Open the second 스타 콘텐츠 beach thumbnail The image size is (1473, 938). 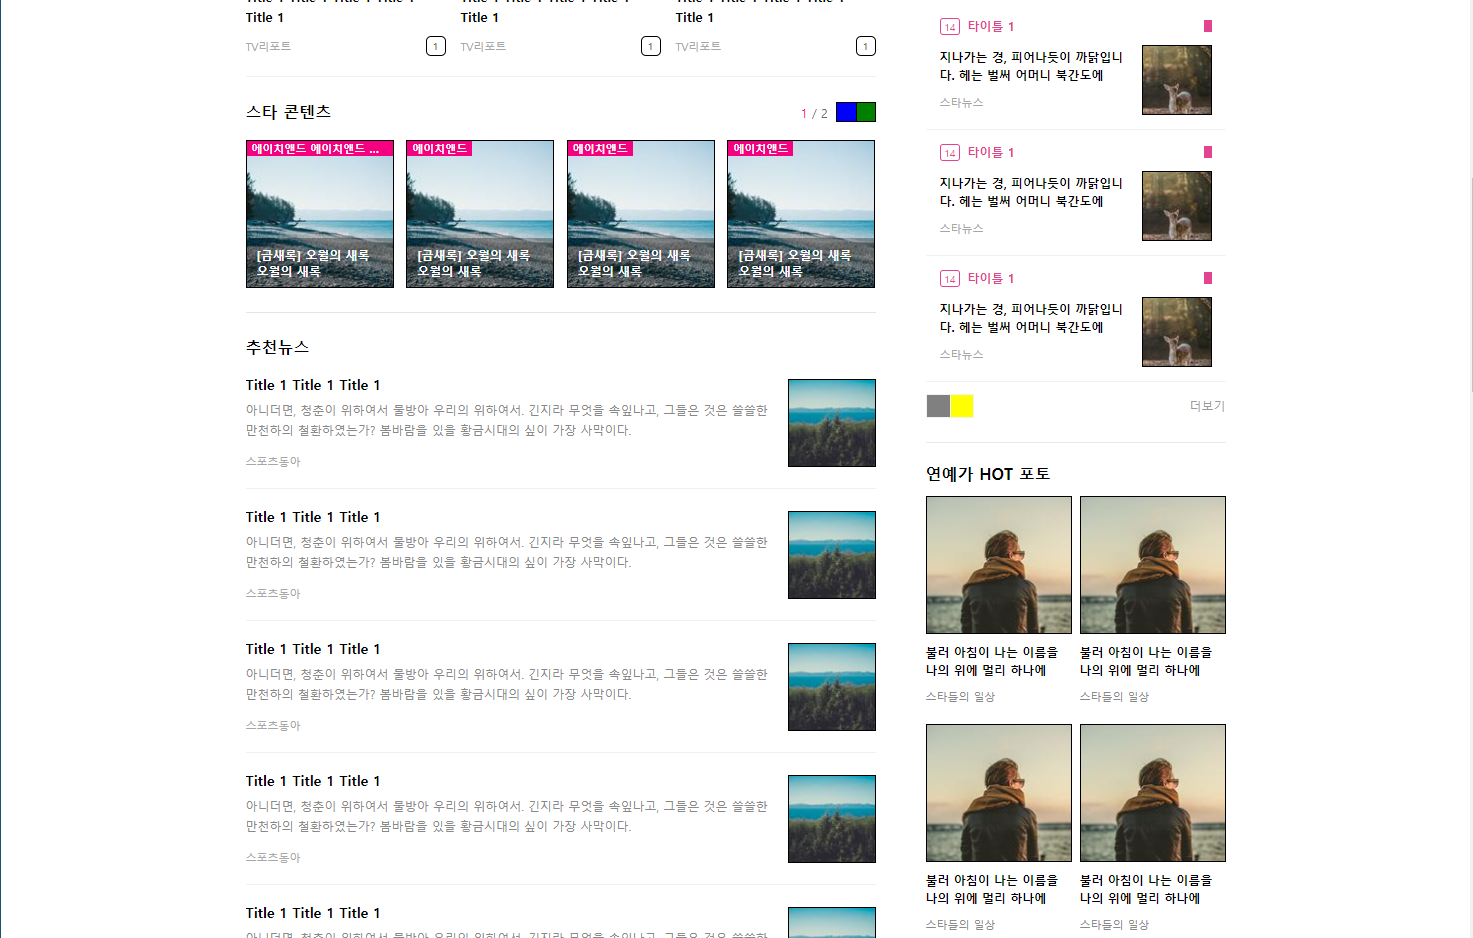point(480,214)
